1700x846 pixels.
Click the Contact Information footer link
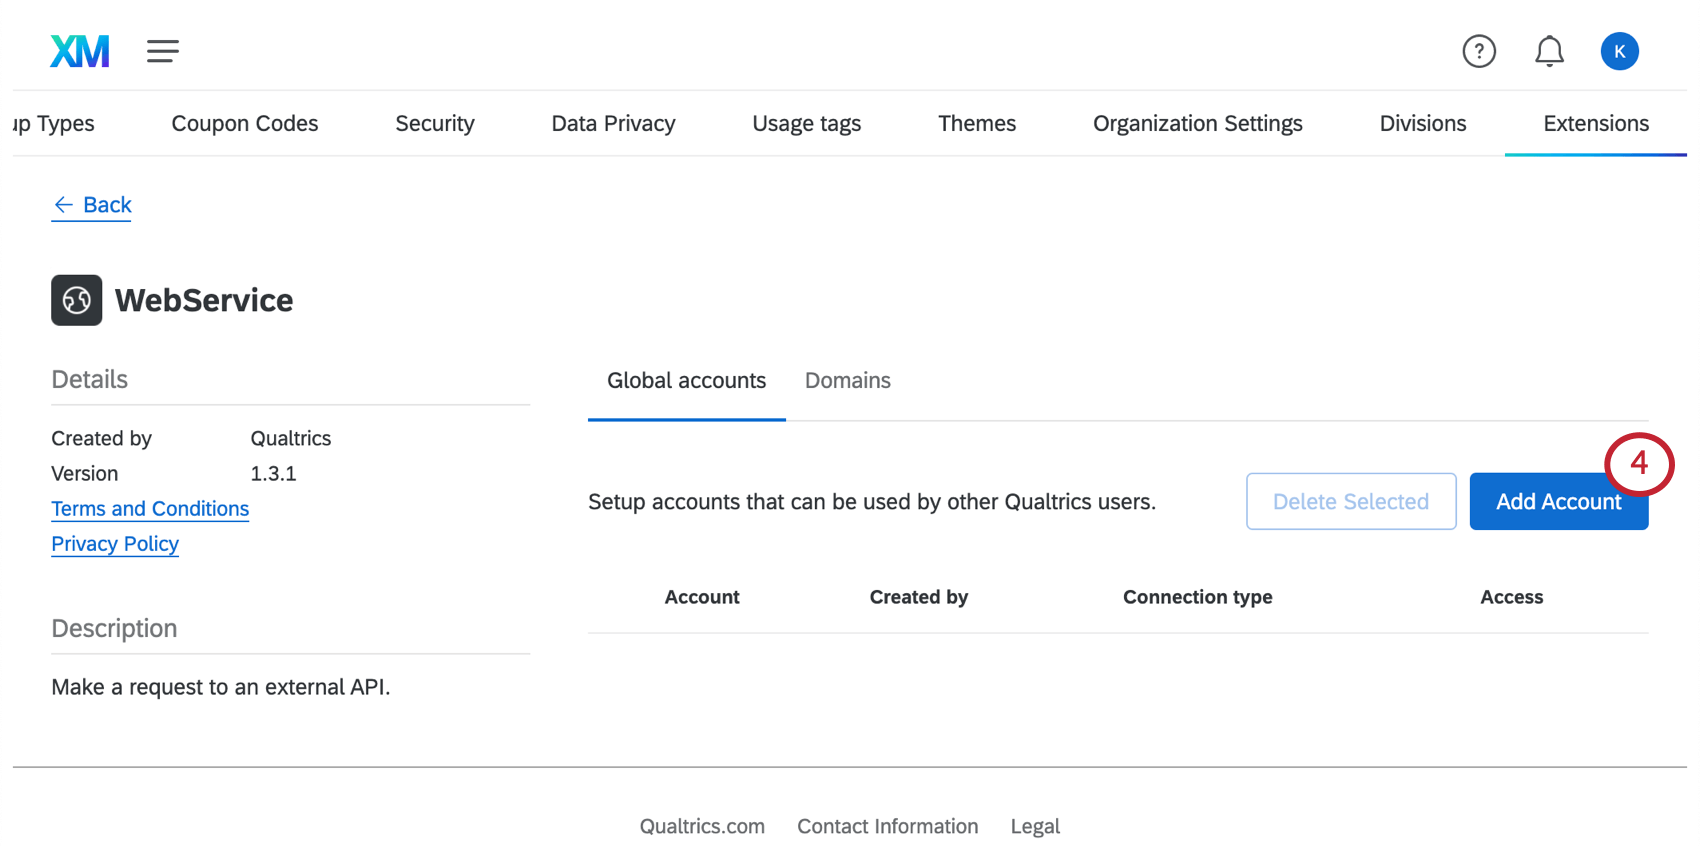(x=887, y=827)
